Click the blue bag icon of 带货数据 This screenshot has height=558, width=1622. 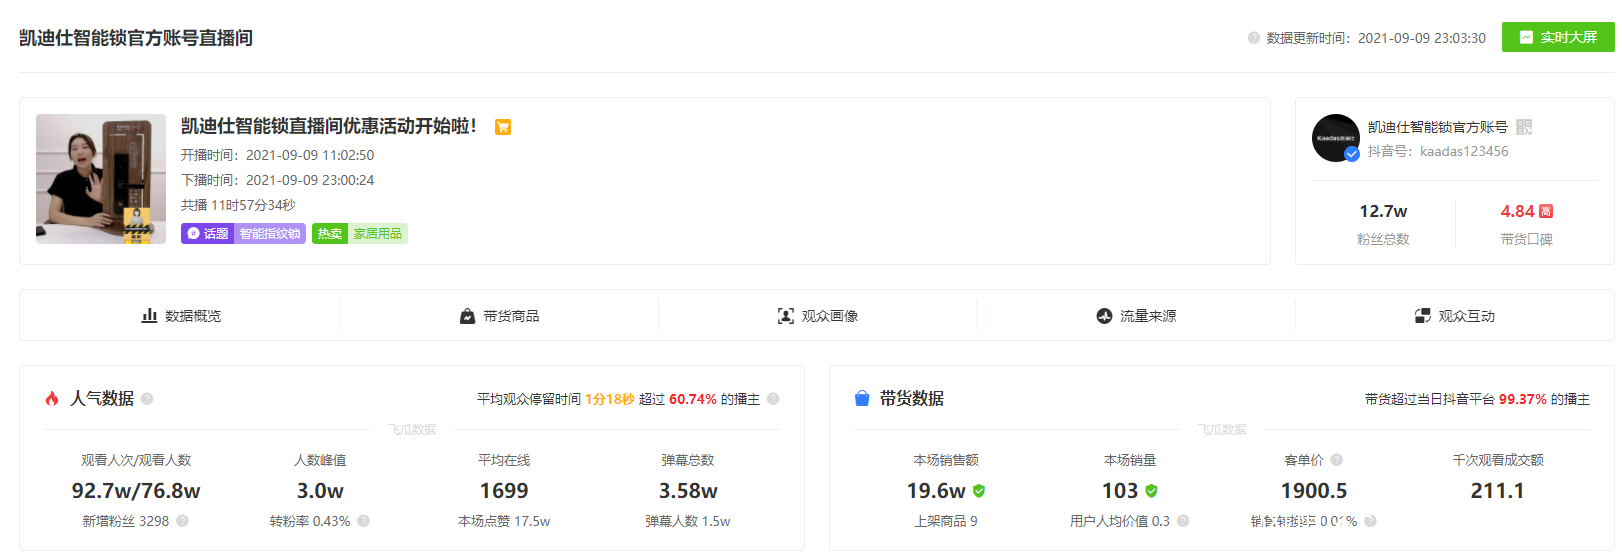tap(862, 398)
